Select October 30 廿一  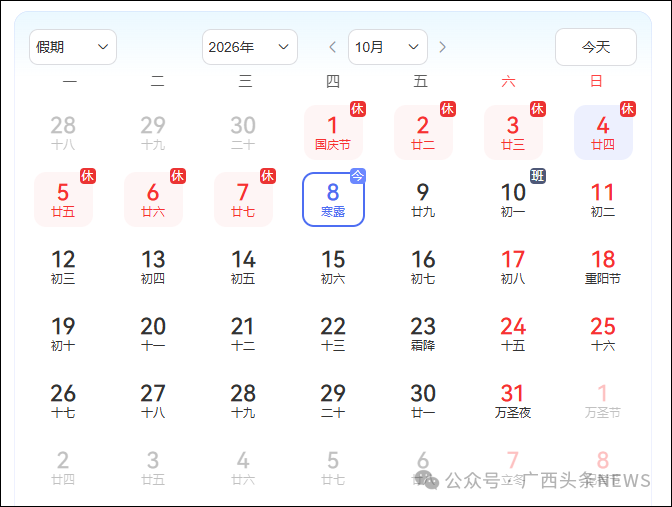pyautogui.click(x=423, y=400)
